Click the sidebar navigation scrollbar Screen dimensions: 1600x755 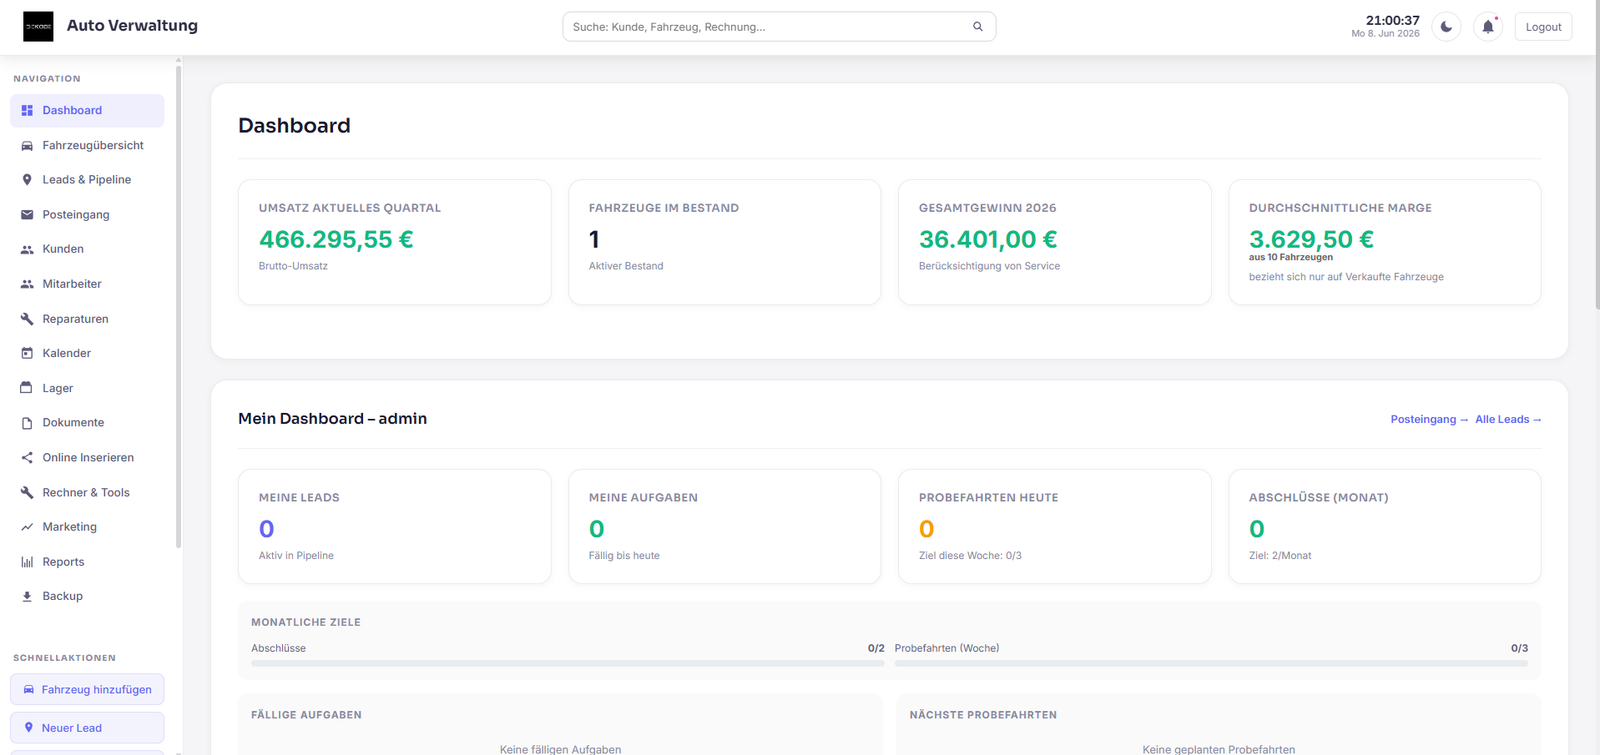point(178,307)
